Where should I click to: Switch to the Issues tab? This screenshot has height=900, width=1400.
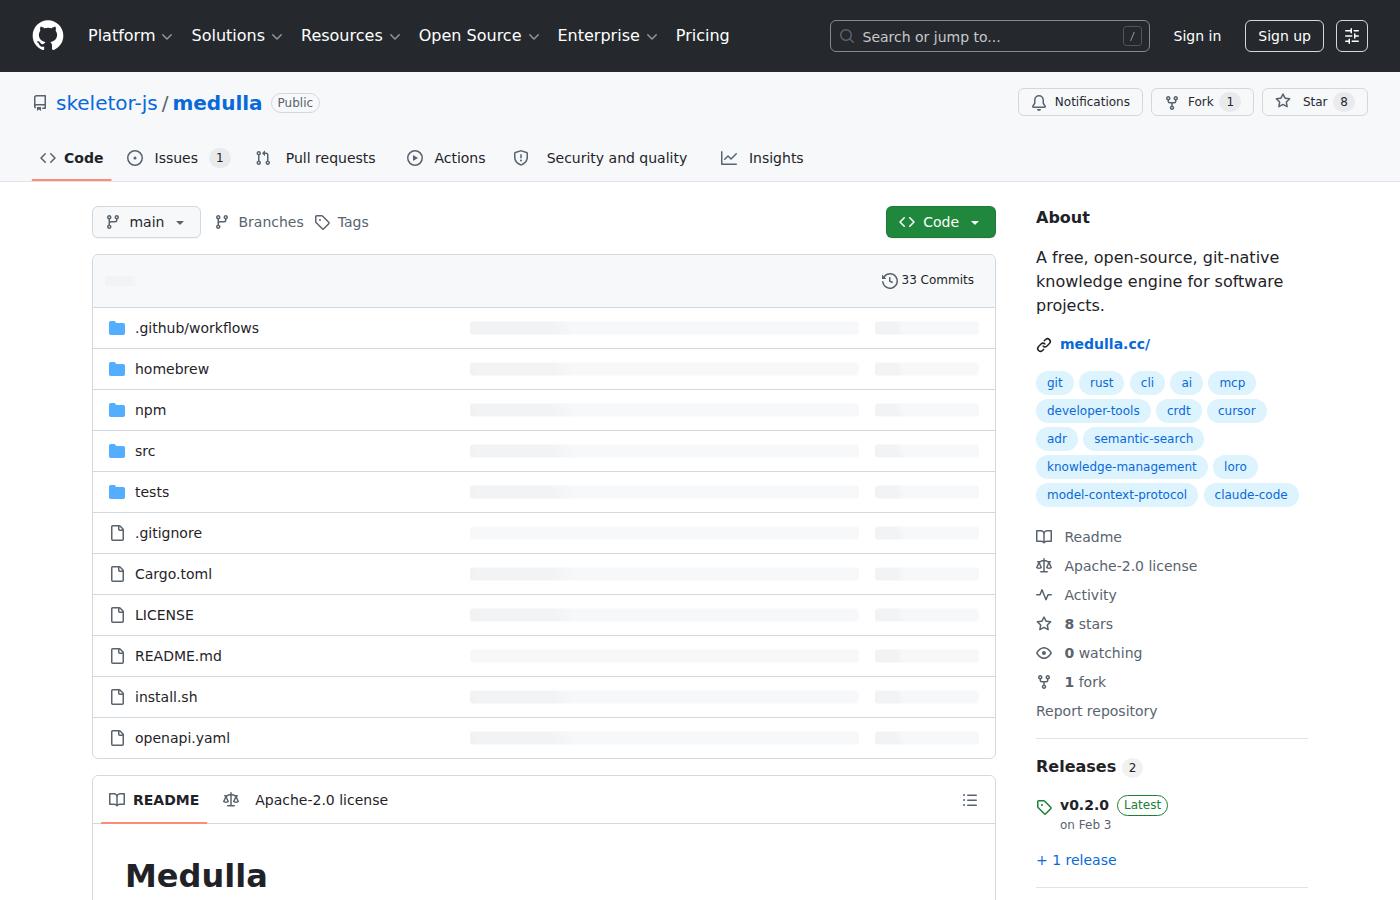click(x=179, y=158)
